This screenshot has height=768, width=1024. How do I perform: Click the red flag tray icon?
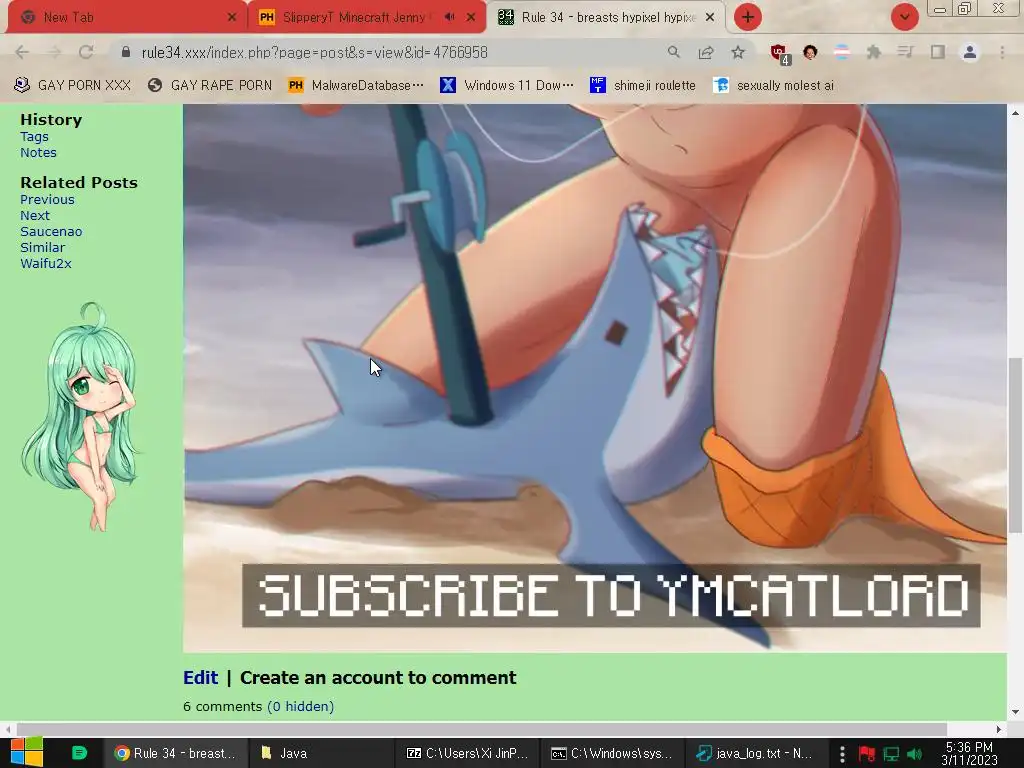tap(867, 754)
